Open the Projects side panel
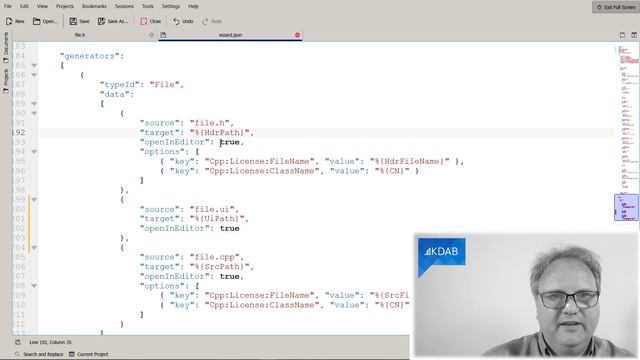This screenshot has height=360, width=640. pyautogui.click(x=6, y=81)
